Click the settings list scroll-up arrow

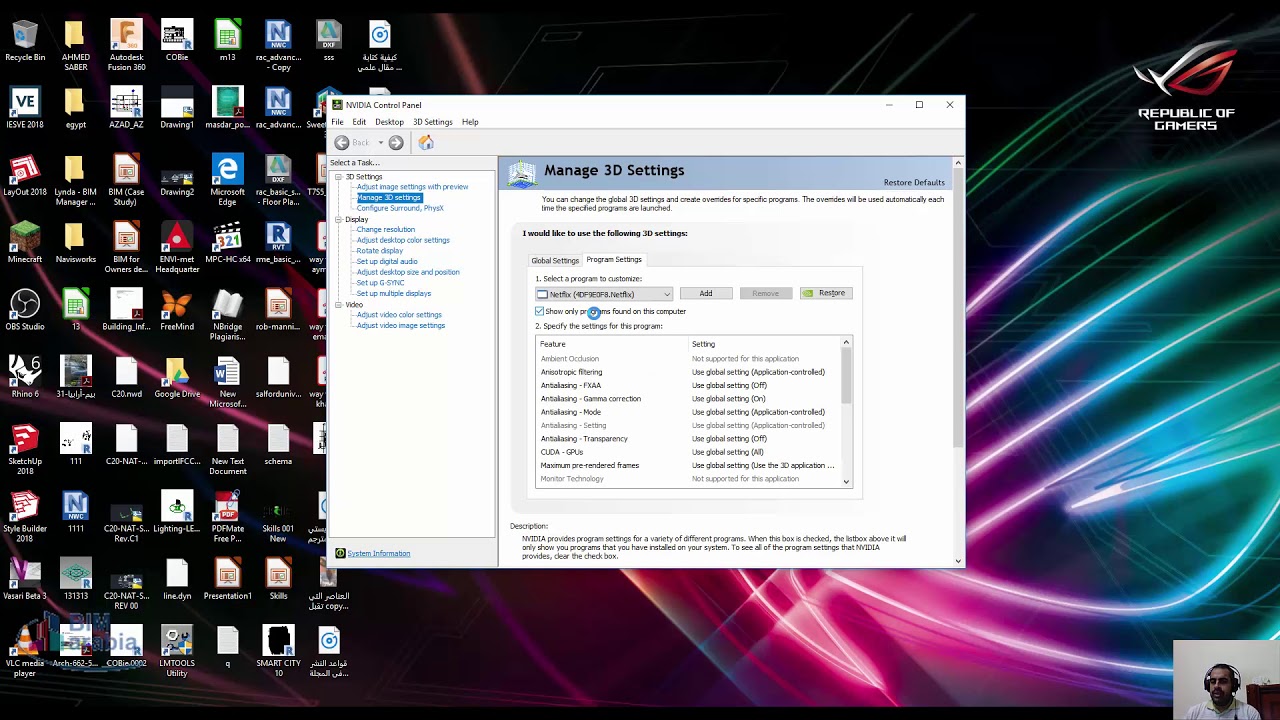click(x=846, y=344)
